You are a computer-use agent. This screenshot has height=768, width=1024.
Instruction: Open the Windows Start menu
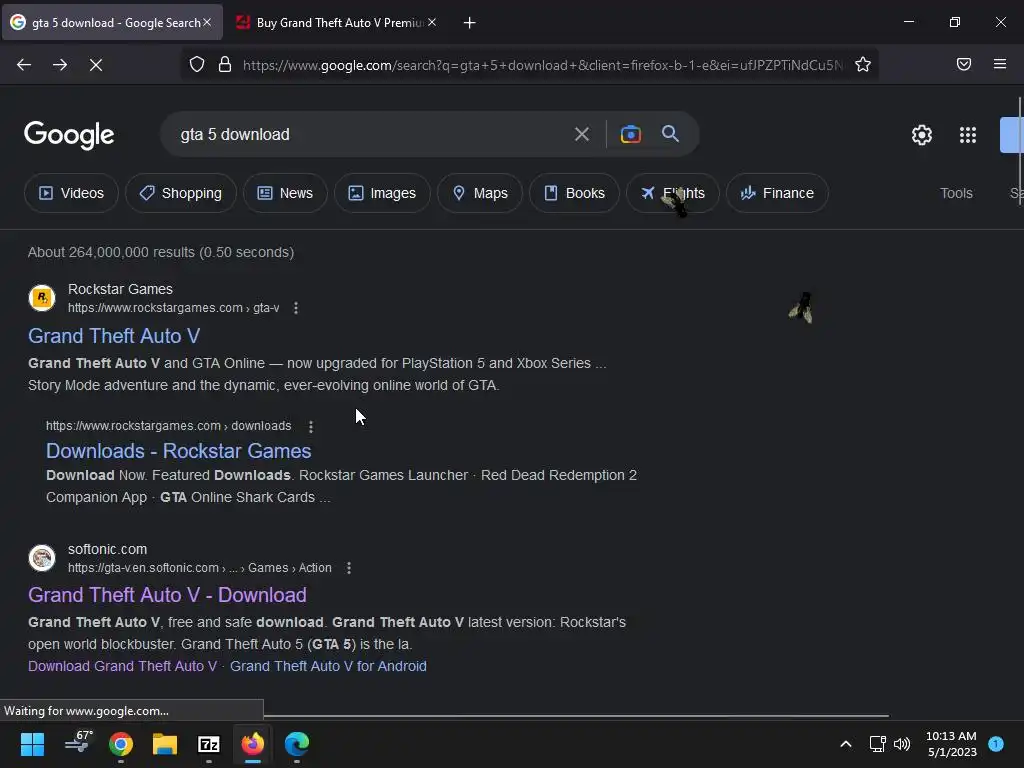click(x=32, y=744)
